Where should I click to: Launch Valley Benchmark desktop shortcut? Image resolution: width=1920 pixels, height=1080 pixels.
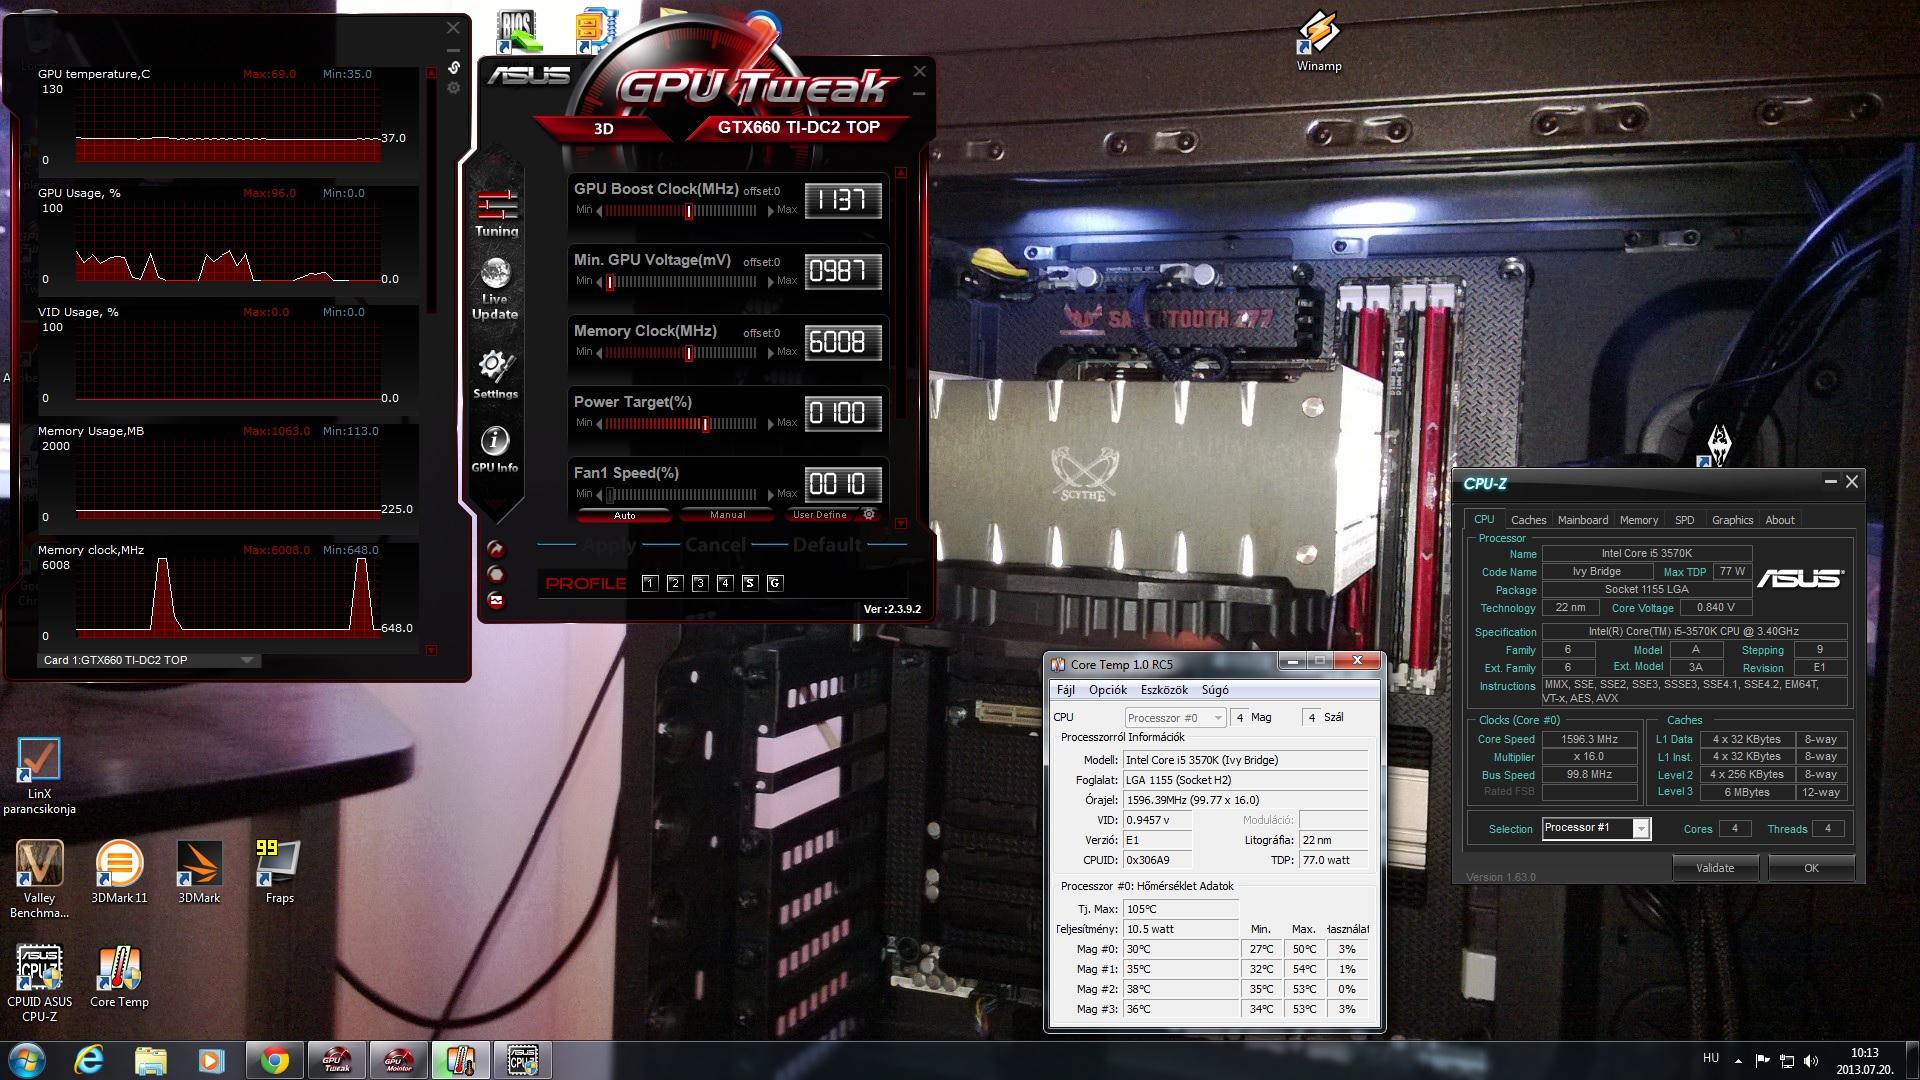click(x=39, y=880)
